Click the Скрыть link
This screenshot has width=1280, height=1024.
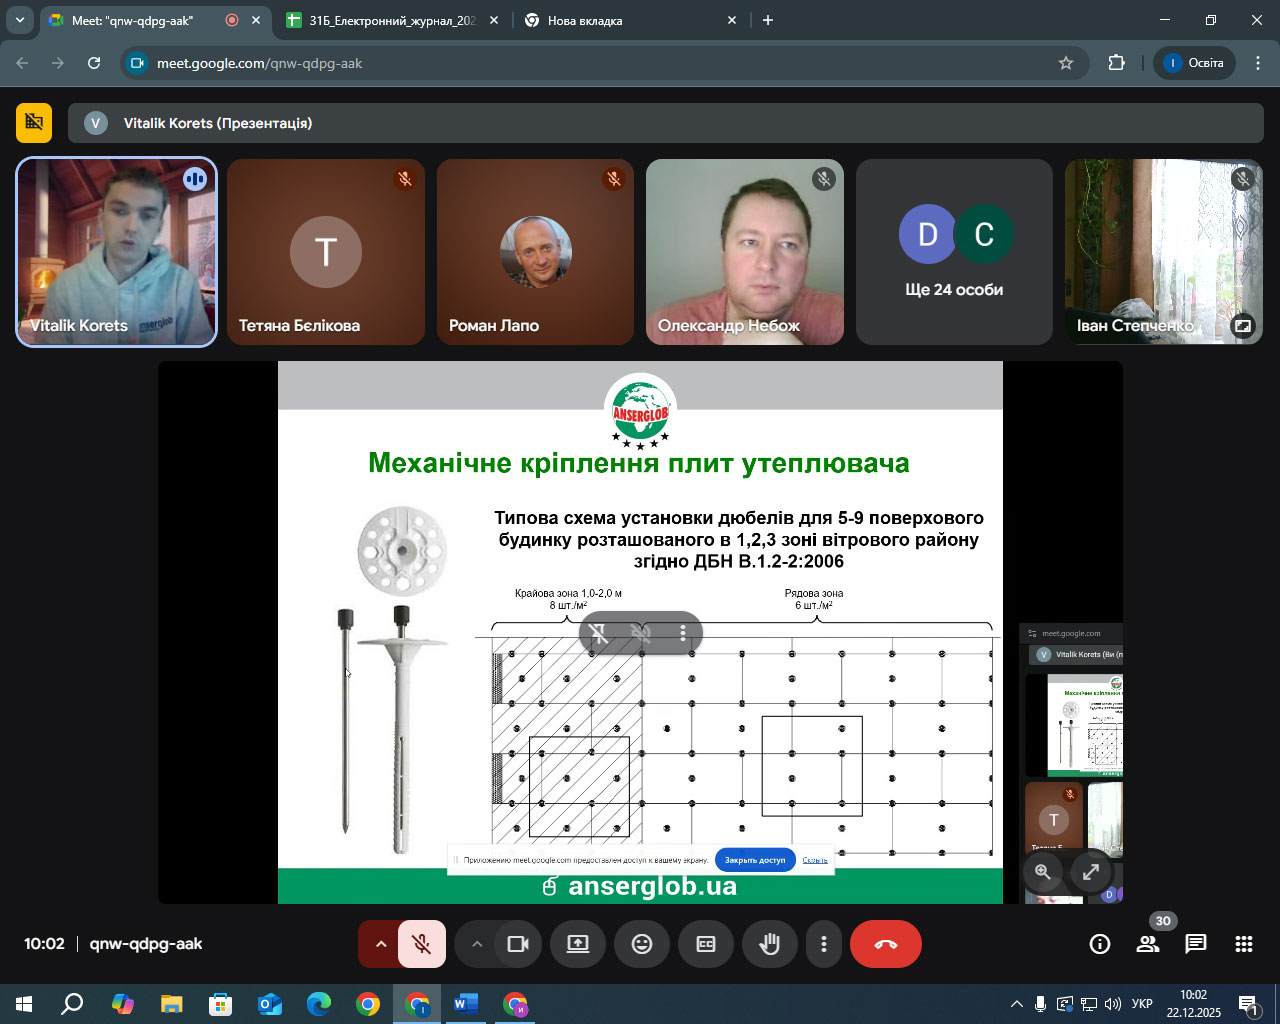[815, 860]
